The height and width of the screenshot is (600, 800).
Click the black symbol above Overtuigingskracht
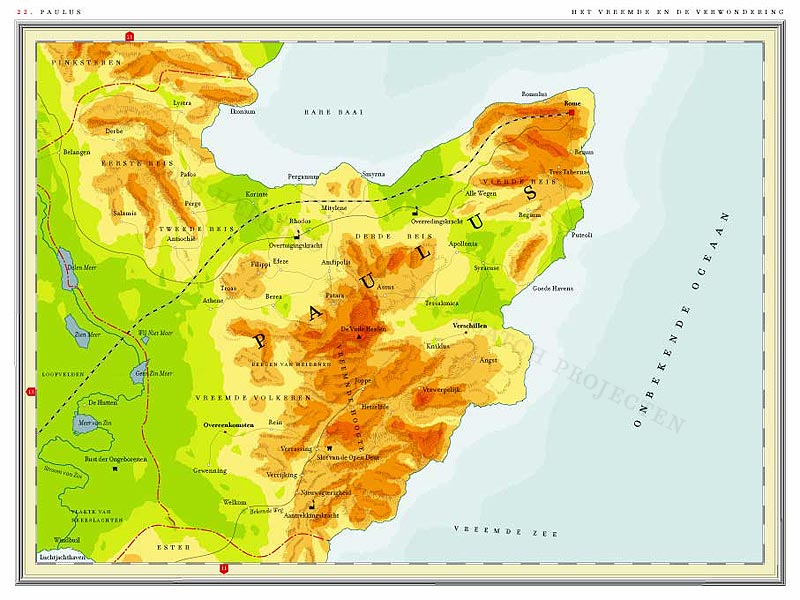(x=298, y=234)
